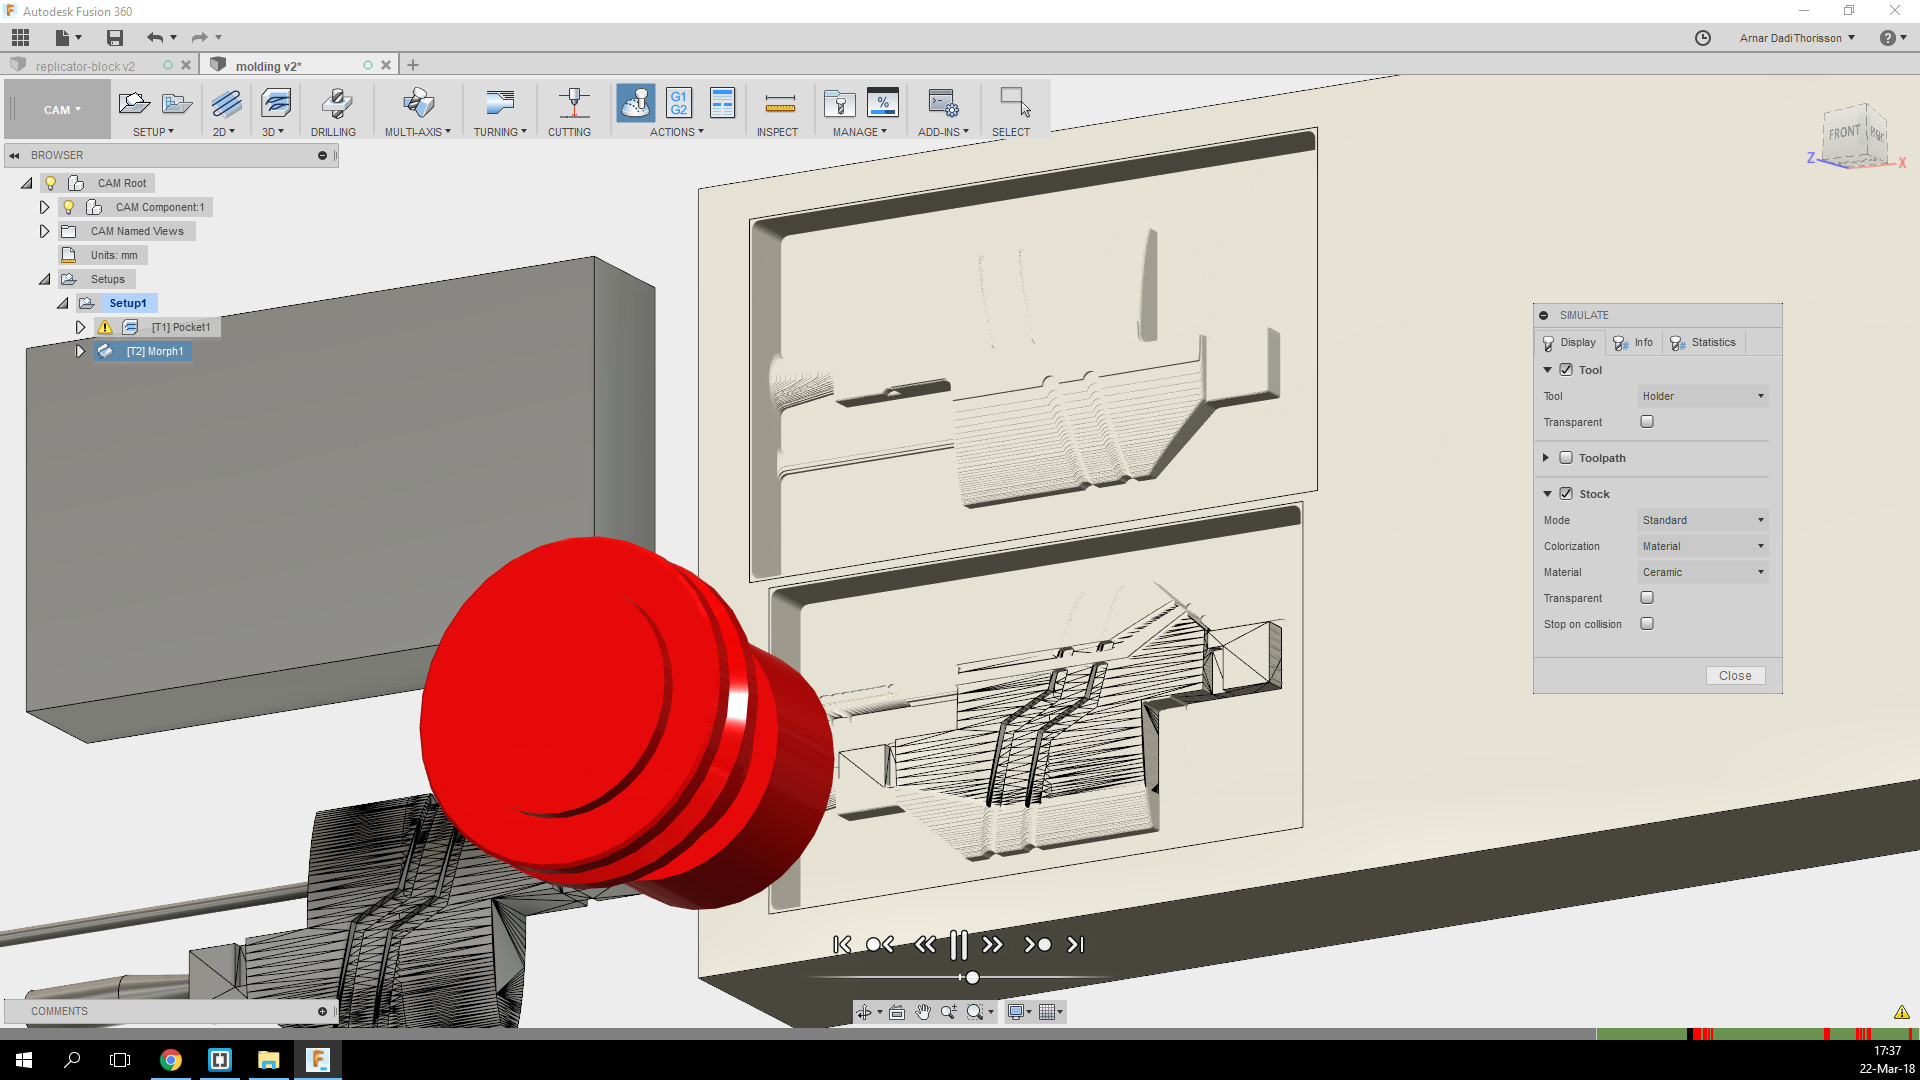The image size is (1920, 1080).
Task: Click the Save icon in top bar
Action: [115, 38]
